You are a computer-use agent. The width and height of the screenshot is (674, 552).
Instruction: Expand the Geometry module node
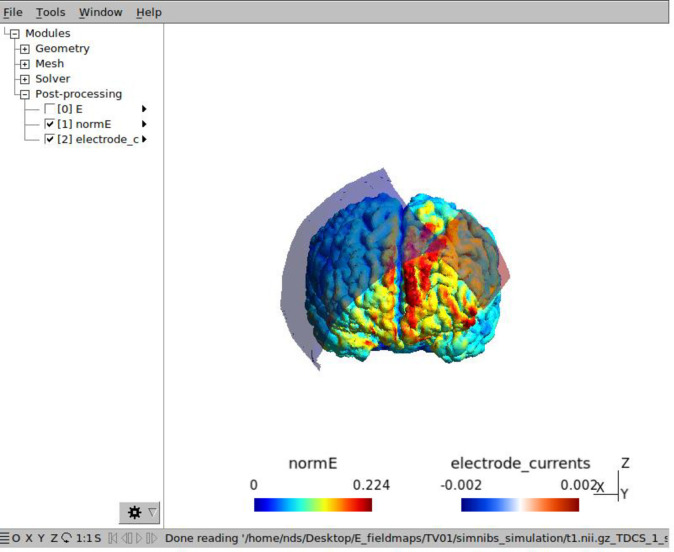(25, 49)
